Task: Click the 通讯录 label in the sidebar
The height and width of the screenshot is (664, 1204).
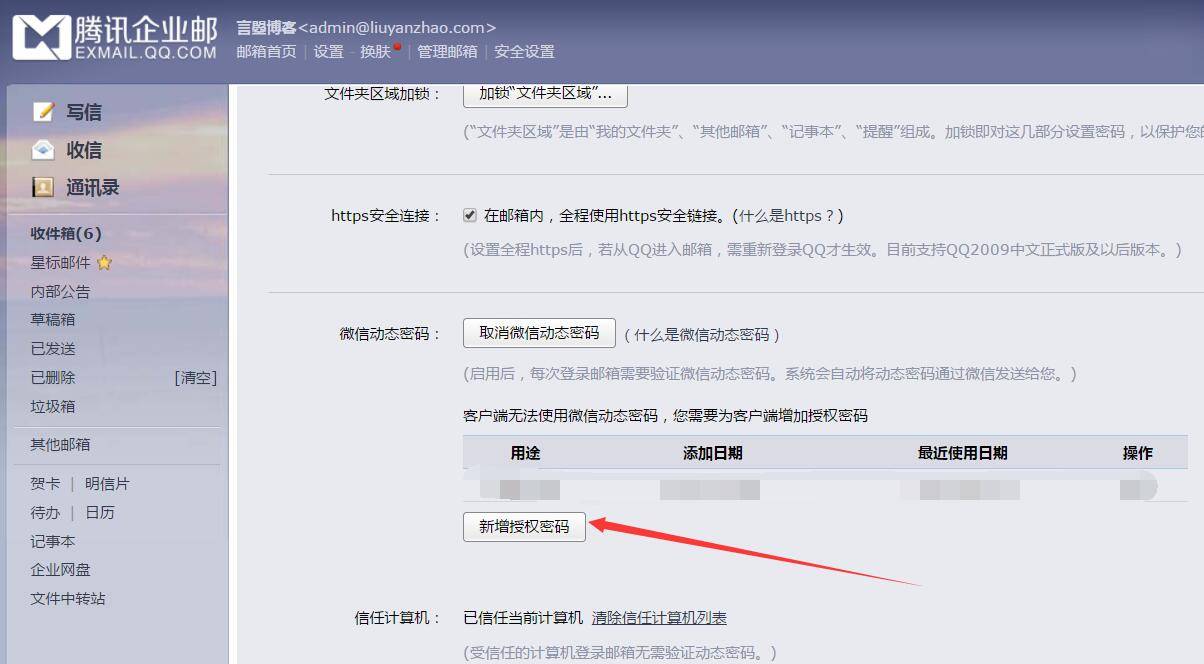Action: tap(93, 187)
